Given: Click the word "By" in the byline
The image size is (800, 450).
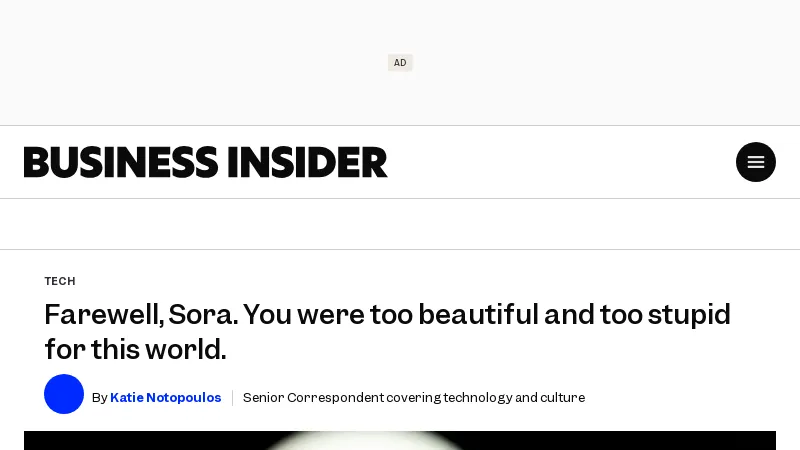Looking at the screenshot, I should [99, 398].
